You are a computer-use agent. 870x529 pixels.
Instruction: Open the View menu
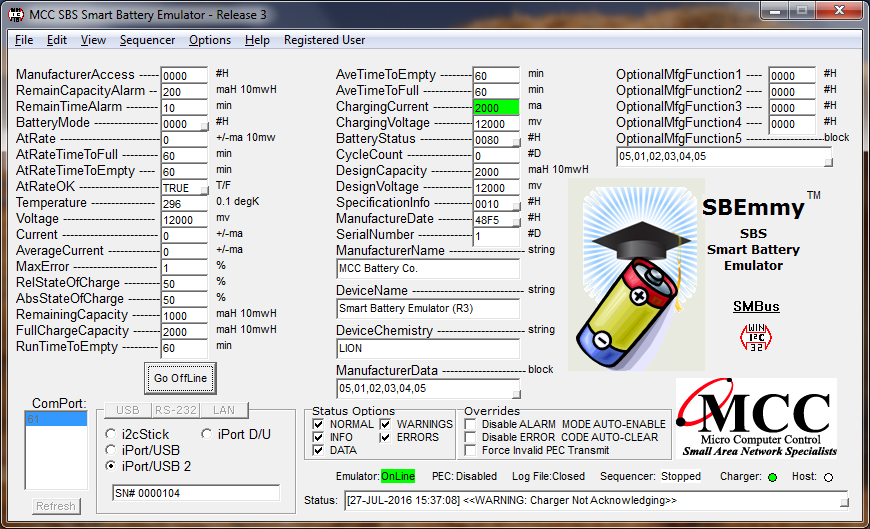93,40
